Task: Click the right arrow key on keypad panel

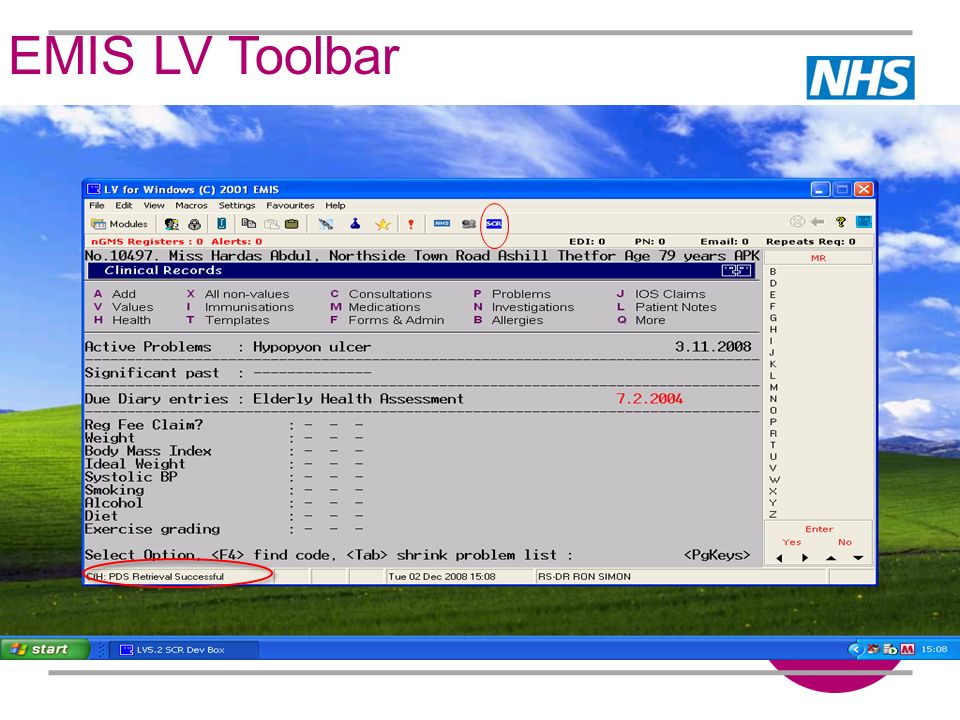Action: (805, 558)
